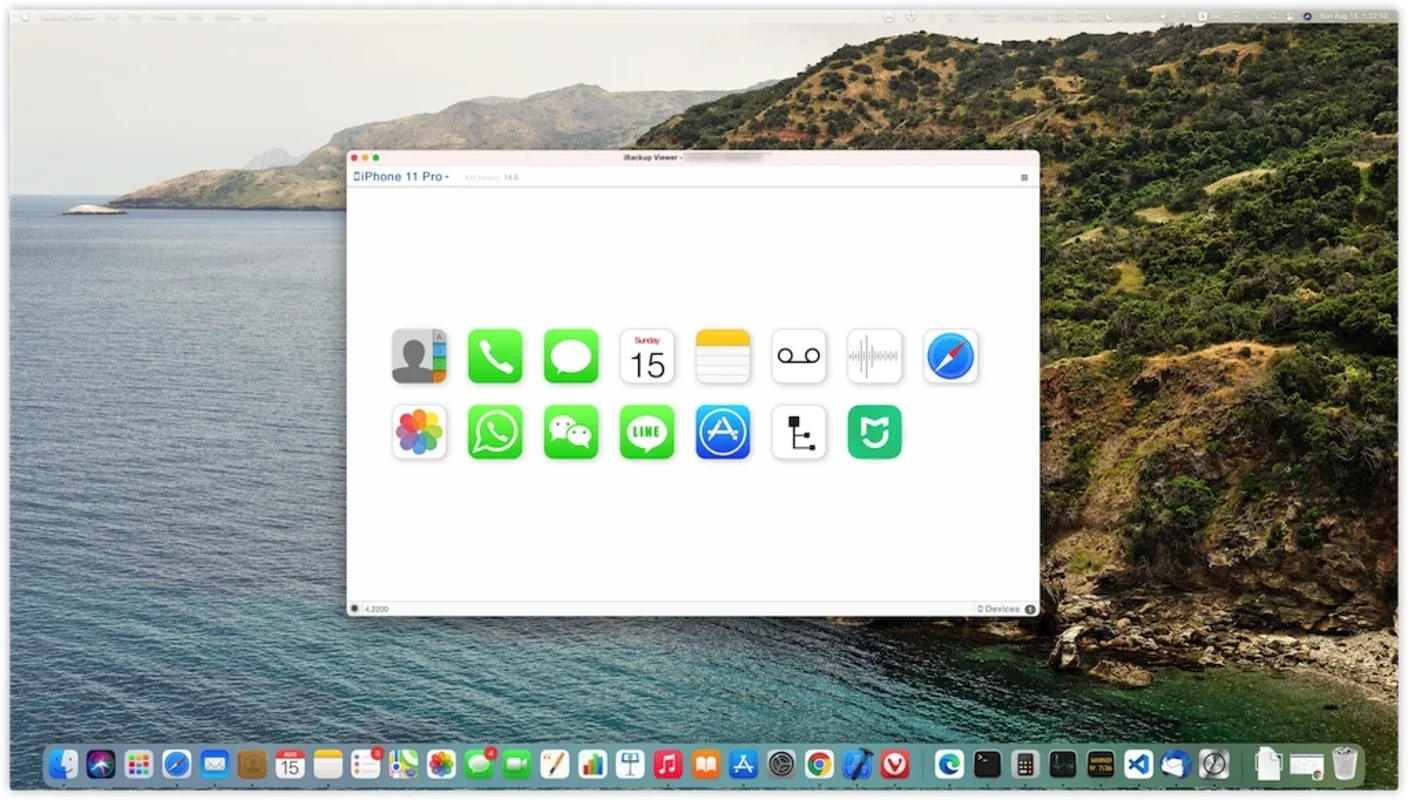Open Launchpad from the Dock

coord(139,765)
